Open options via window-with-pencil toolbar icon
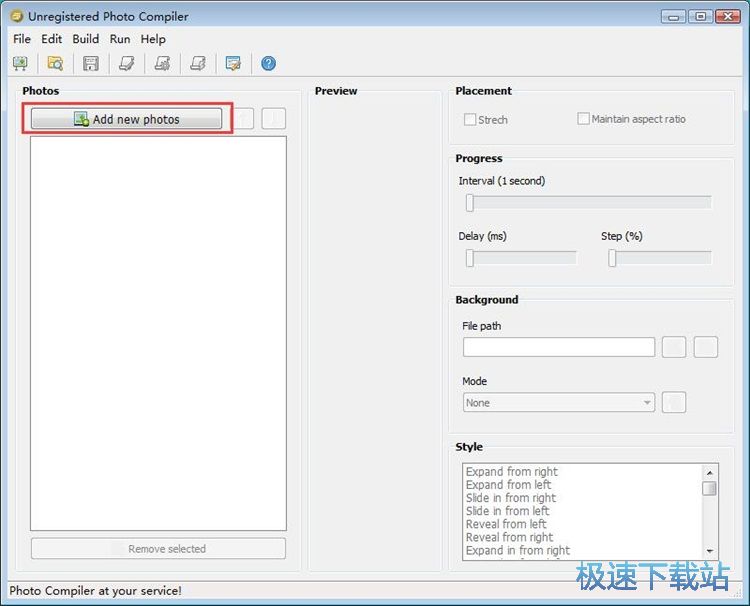 point(233,63)
